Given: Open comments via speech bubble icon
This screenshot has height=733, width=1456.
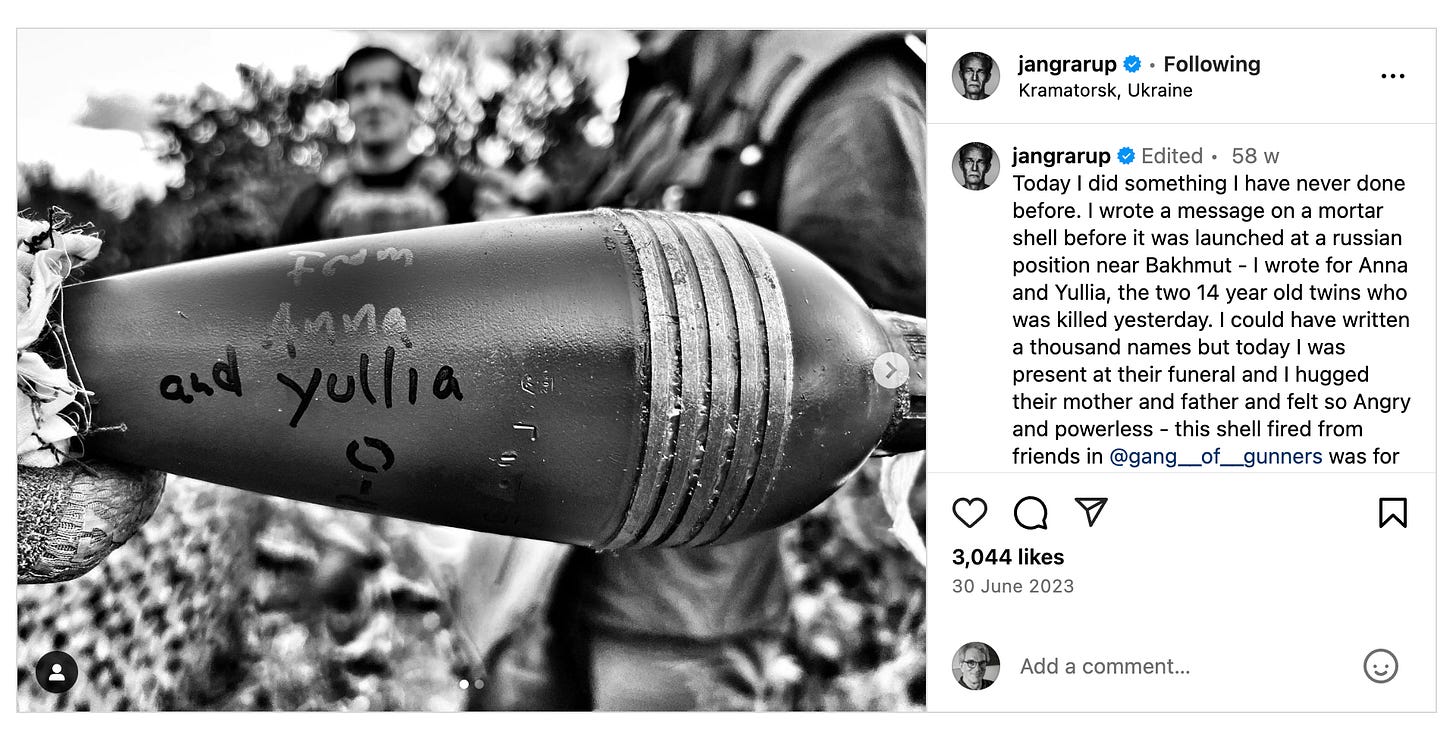Looking at the screenshot, I should coord(1030,513).
